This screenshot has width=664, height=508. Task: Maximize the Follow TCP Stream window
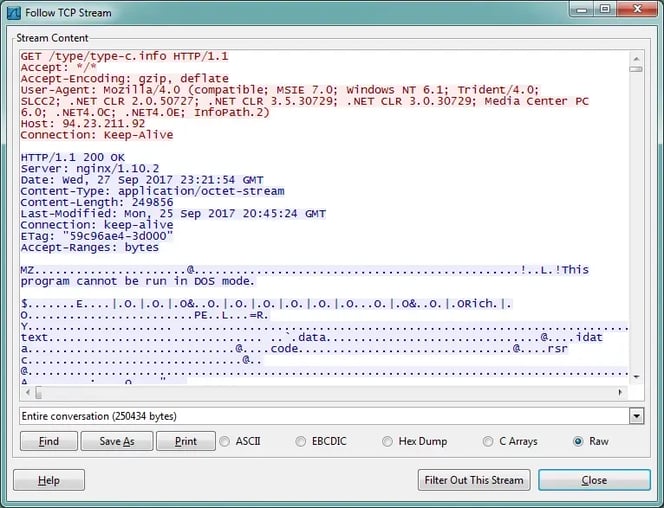click(606, 11)
